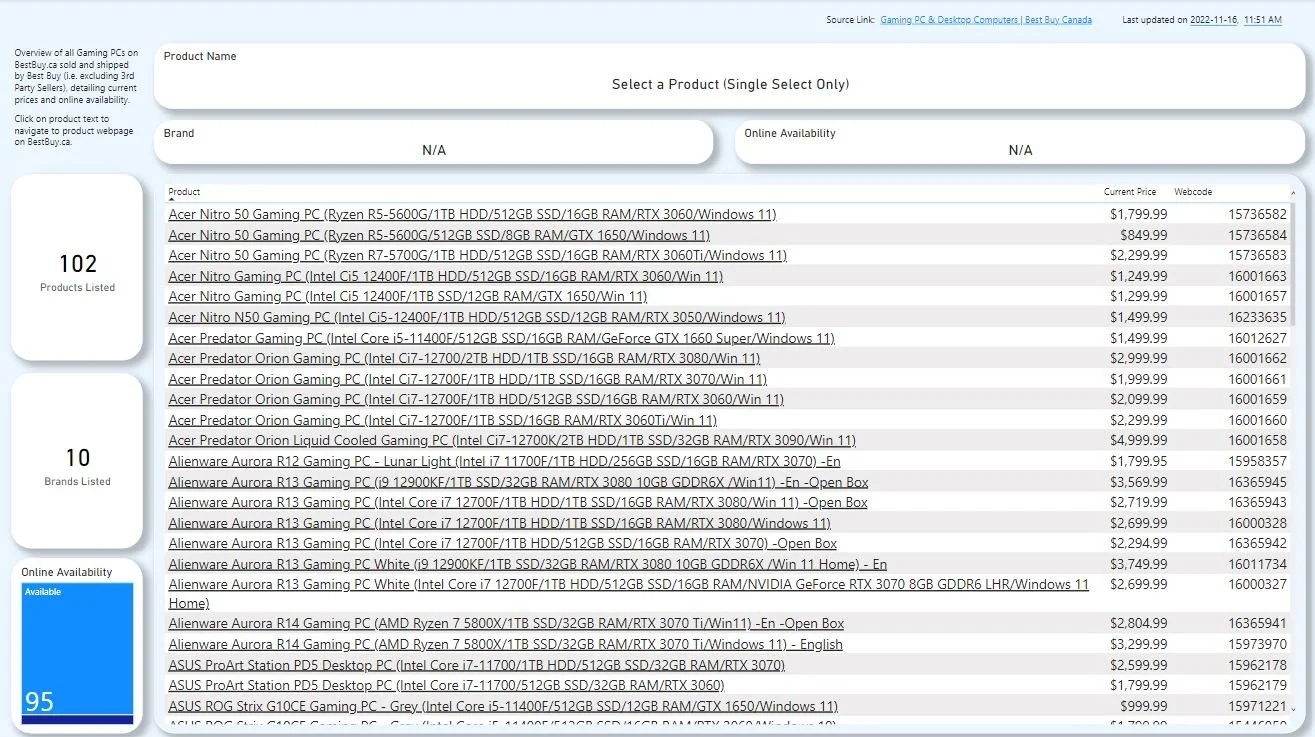The height and width of the screenshot is (737, 1315).
Task: Select webcode 15958357
Action: point(1258,461)
